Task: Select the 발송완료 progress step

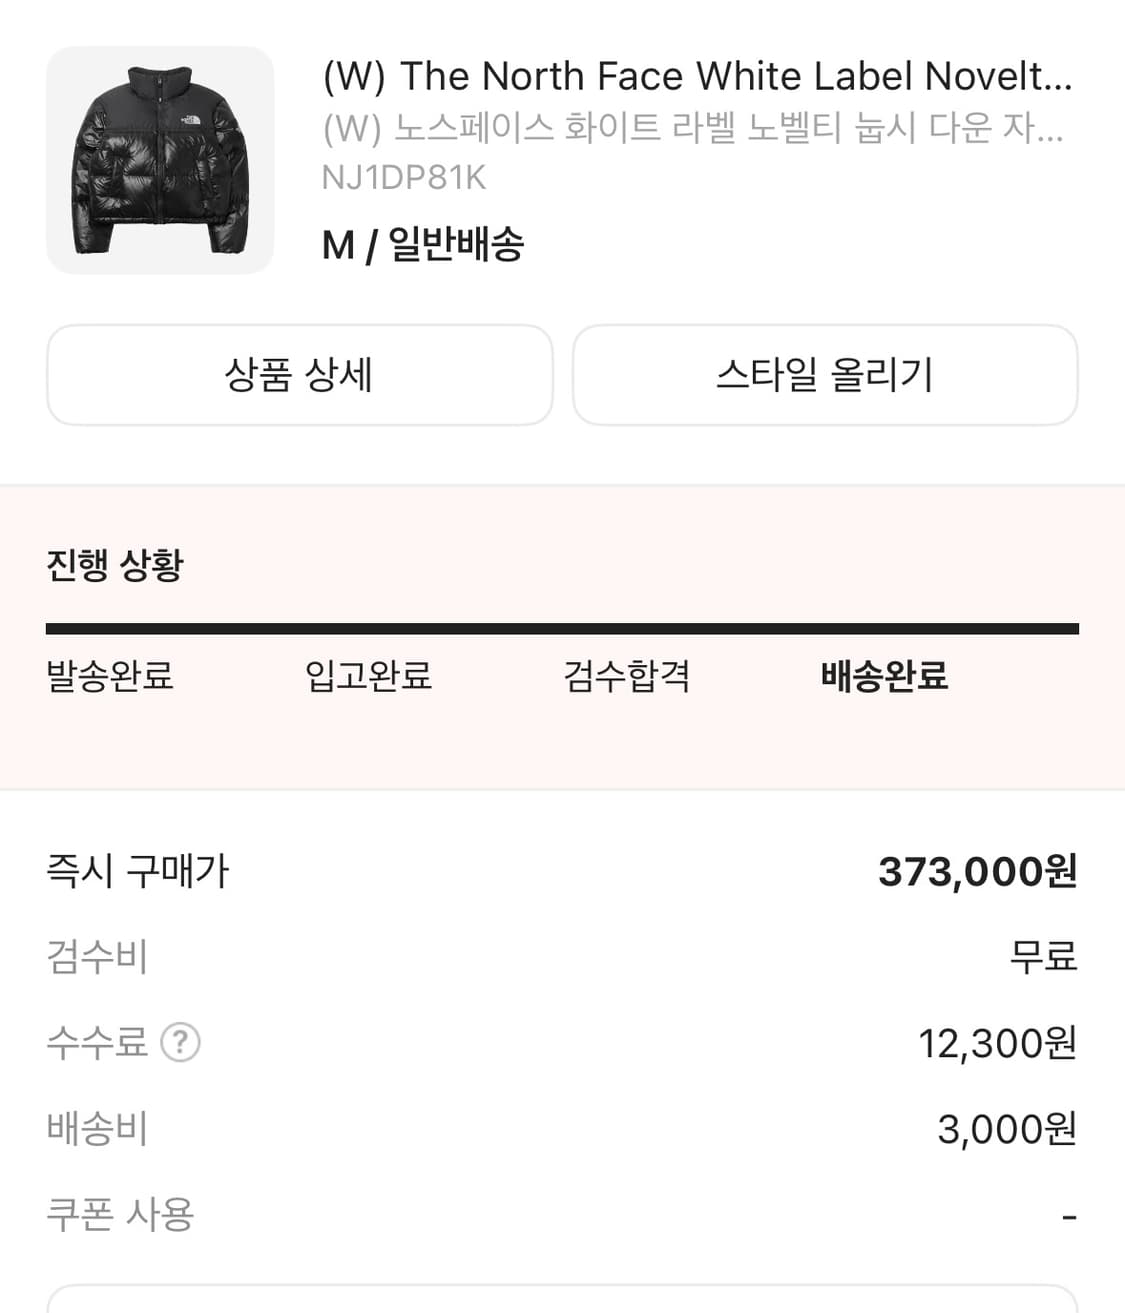Action: click(110, 676)
